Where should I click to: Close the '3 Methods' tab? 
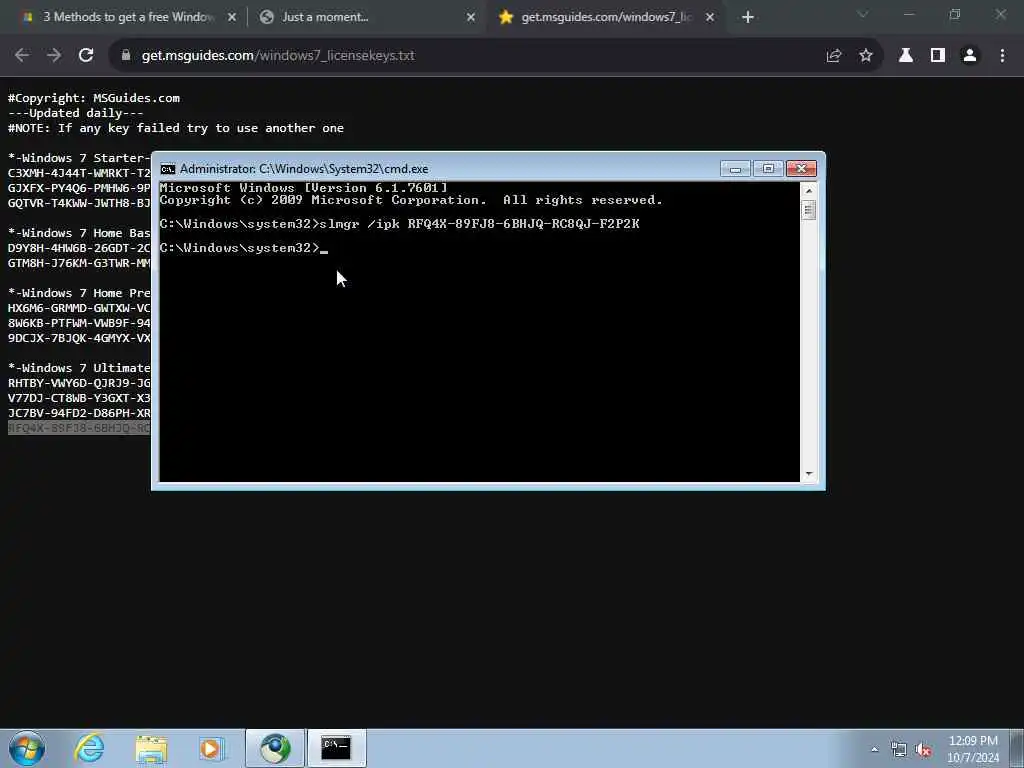point(232,17)
